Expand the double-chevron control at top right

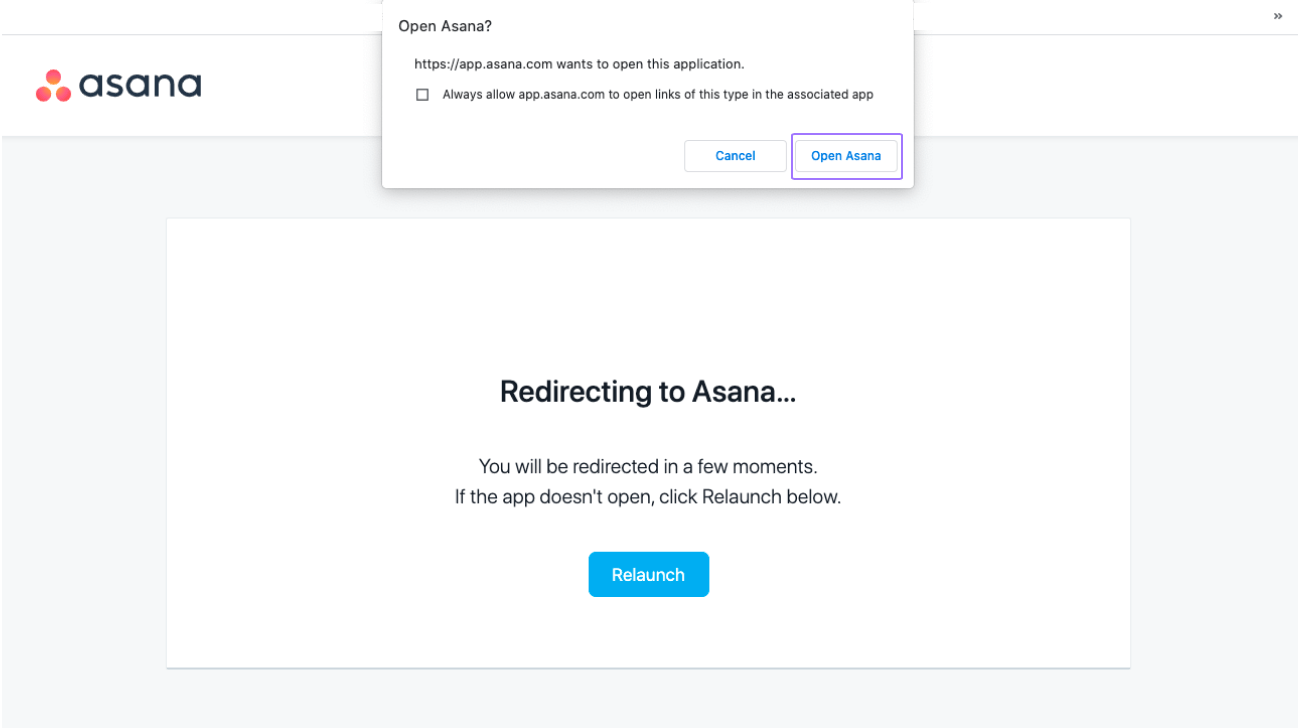(x=1277, y=16)
